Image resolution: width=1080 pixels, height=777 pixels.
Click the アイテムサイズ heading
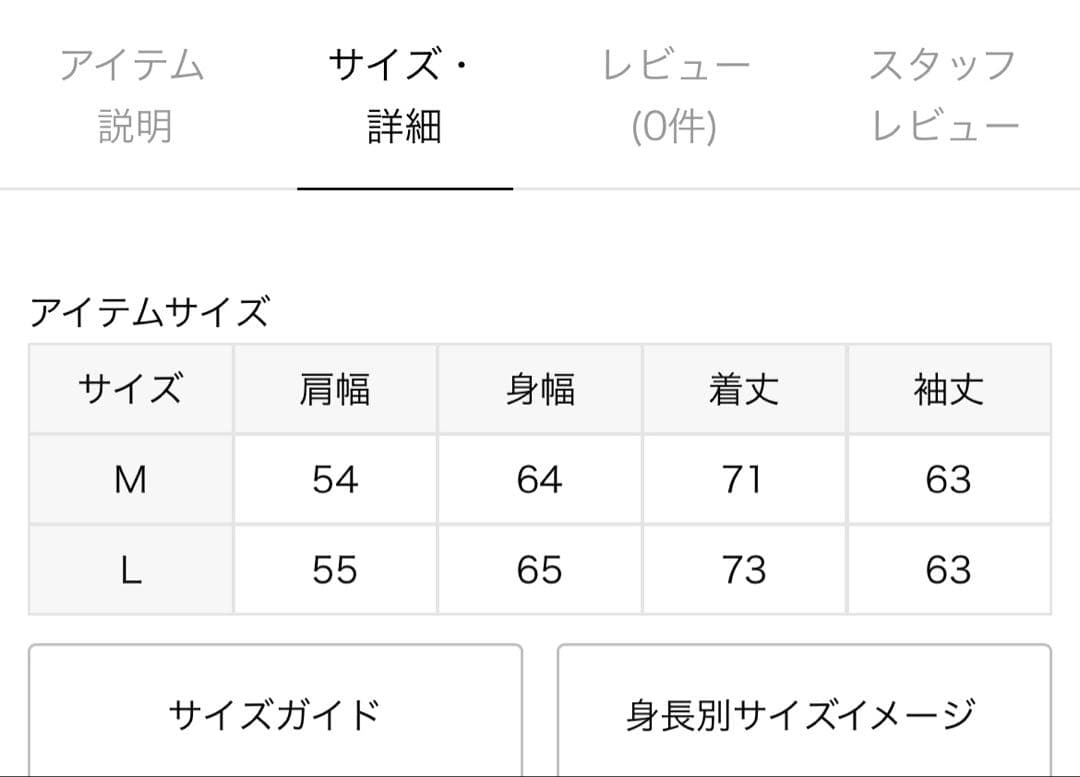coord(150,313)
